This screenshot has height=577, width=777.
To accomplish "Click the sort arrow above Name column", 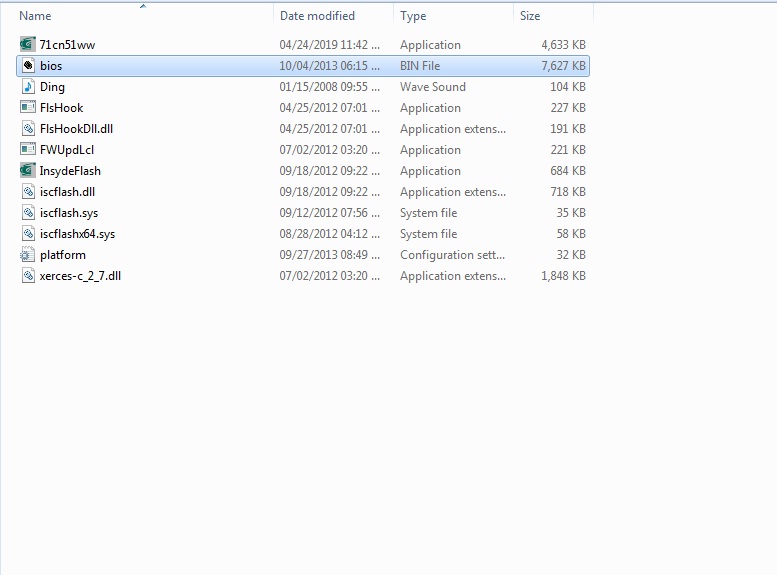I will [x=143, y=6].
